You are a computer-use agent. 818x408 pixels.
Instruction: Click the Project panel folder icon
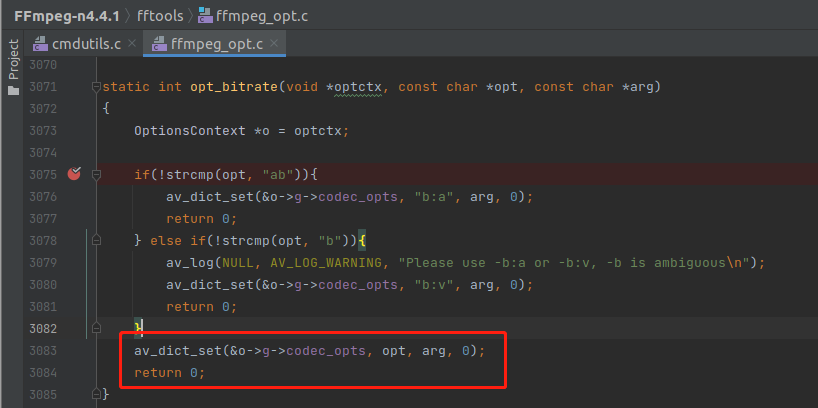click(13, 90)
